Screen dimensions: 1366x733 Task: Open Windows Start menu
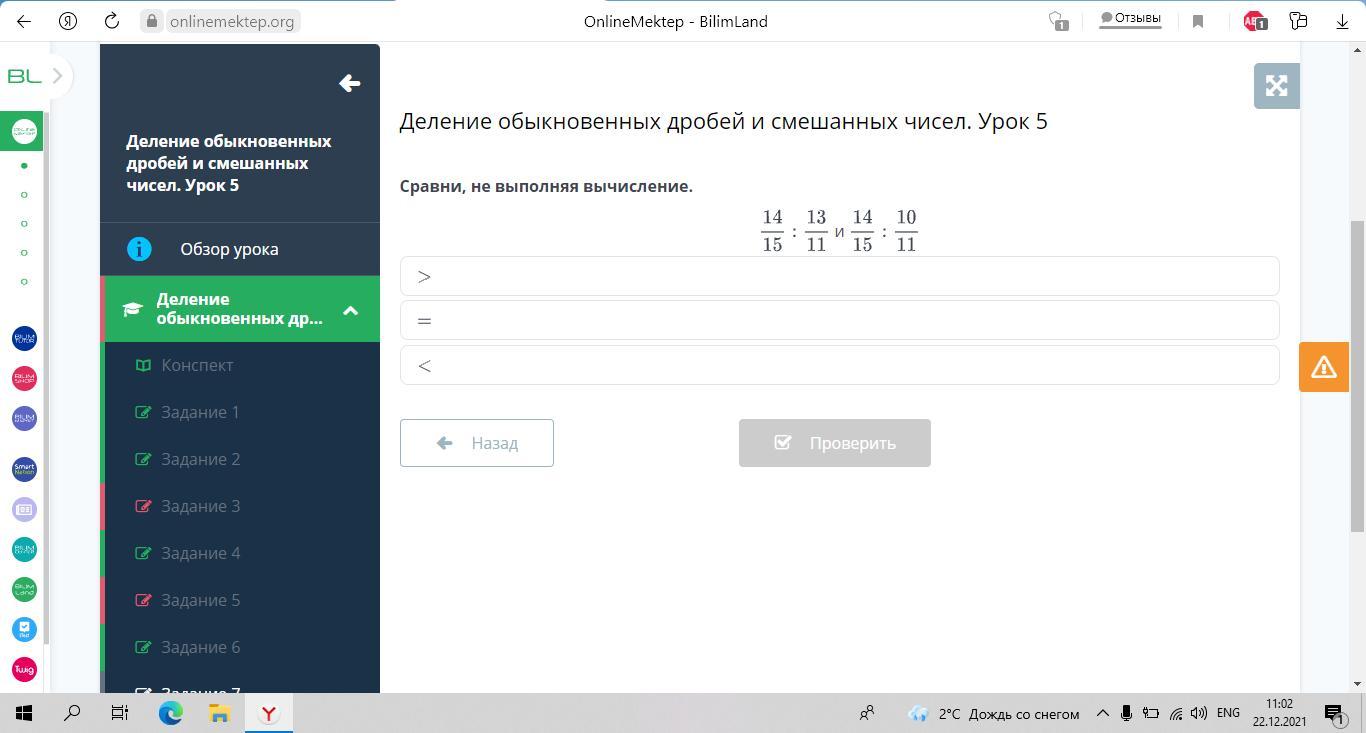24,713
